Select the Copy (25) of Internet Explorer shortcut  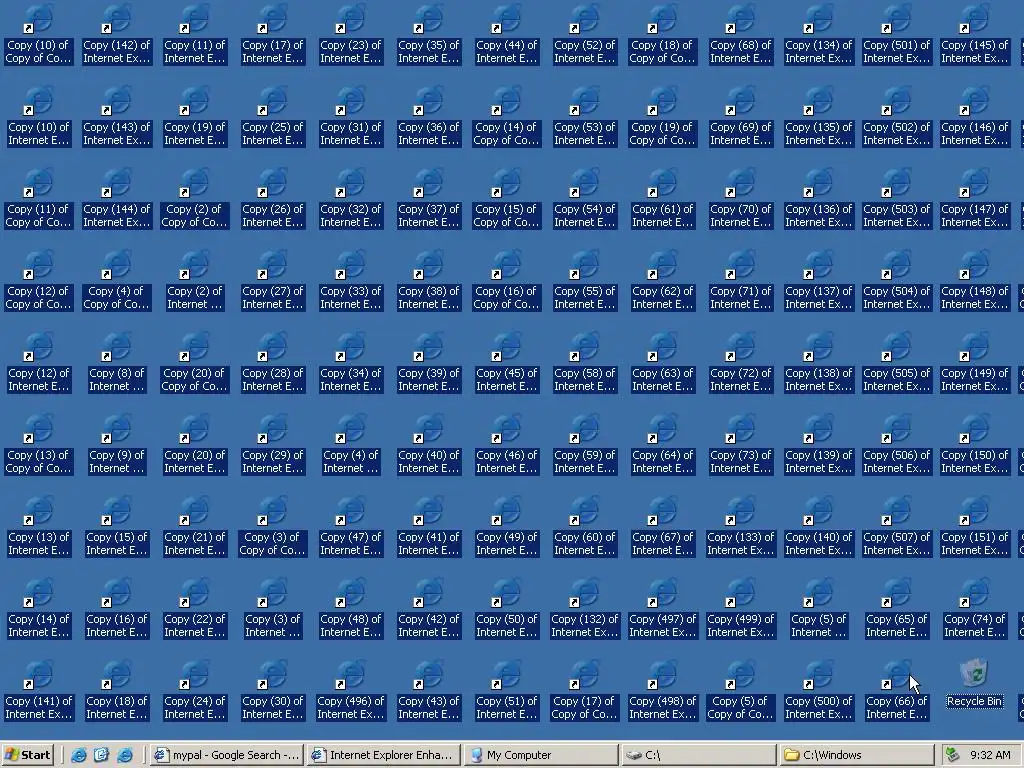click(x=272, y=116)
